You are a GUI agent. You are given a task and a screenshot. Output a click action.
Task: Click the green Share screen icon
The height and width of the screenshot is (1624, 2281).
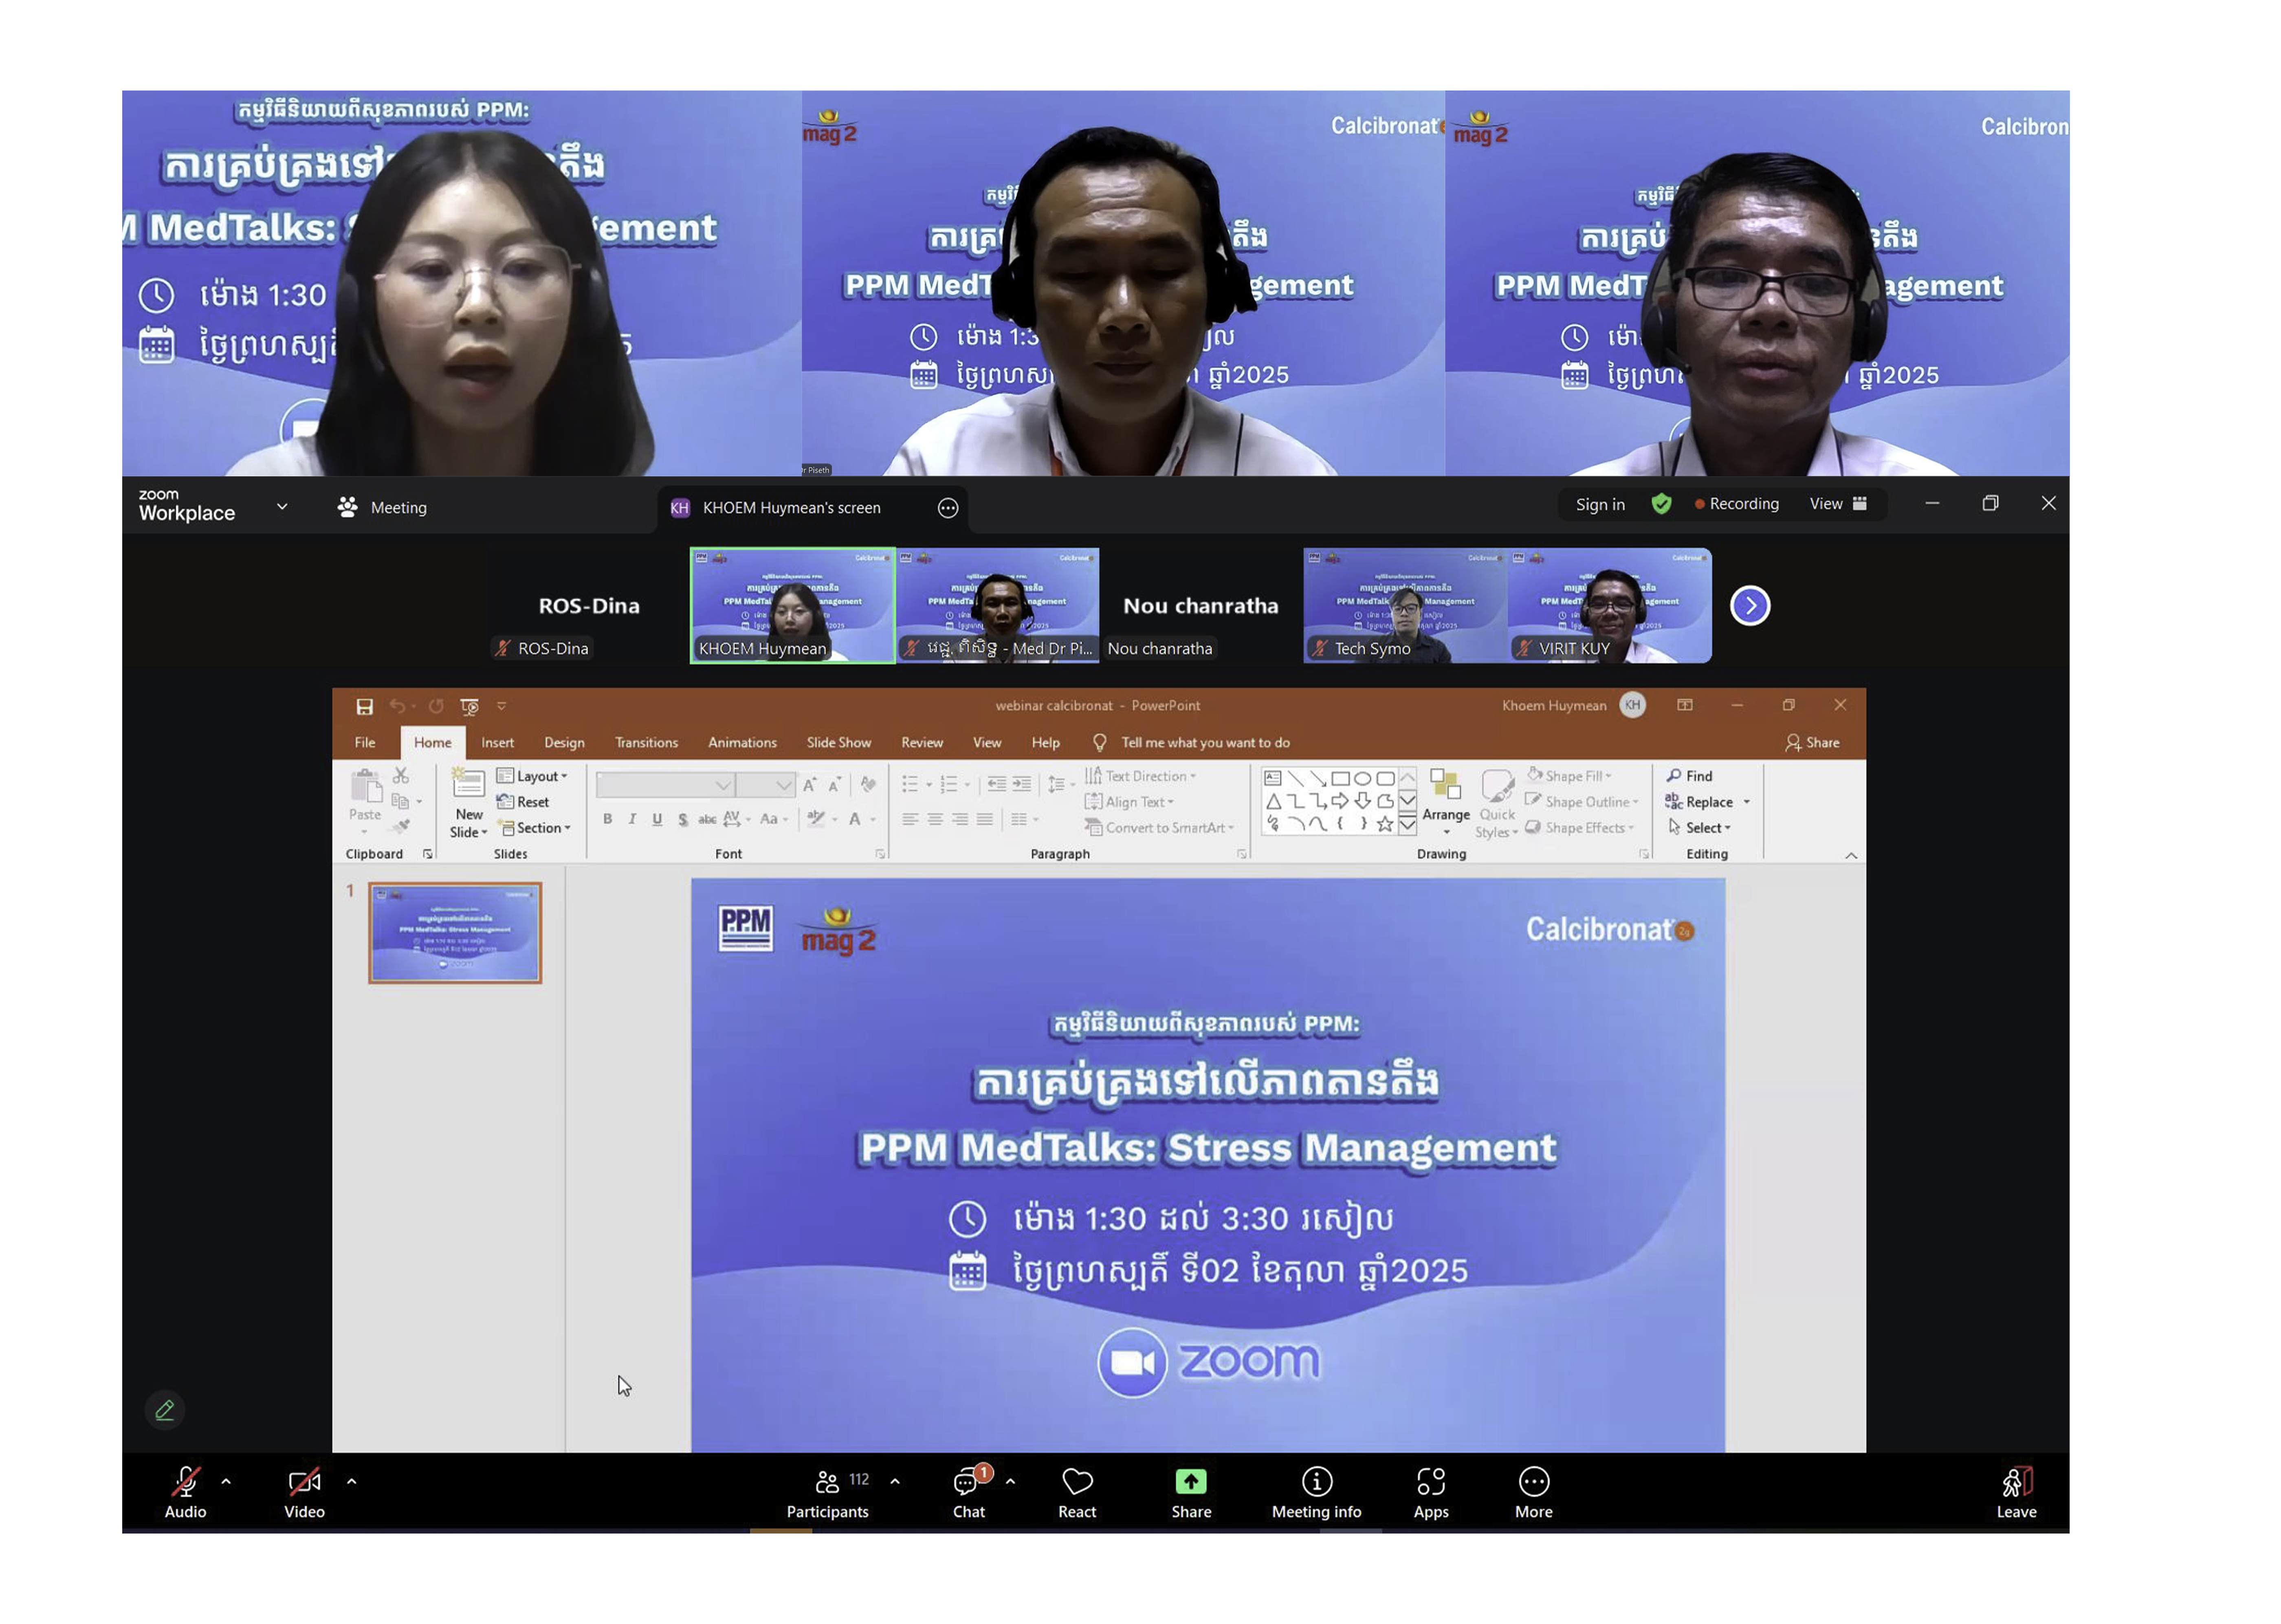1190,1480
